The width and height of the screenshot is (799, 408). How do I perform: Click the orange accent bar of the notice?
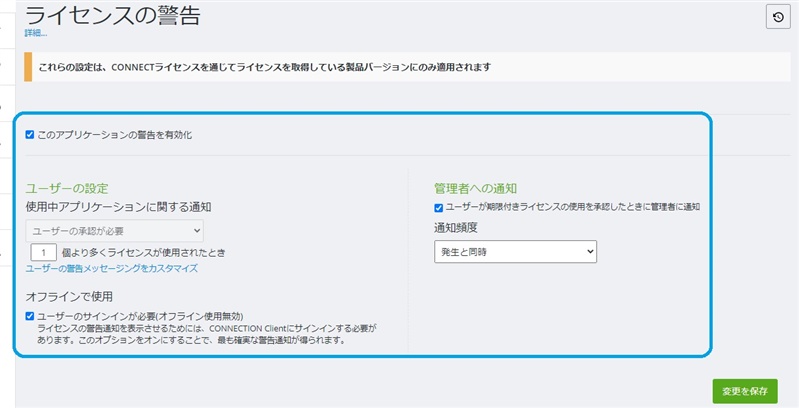coord(28,67)
